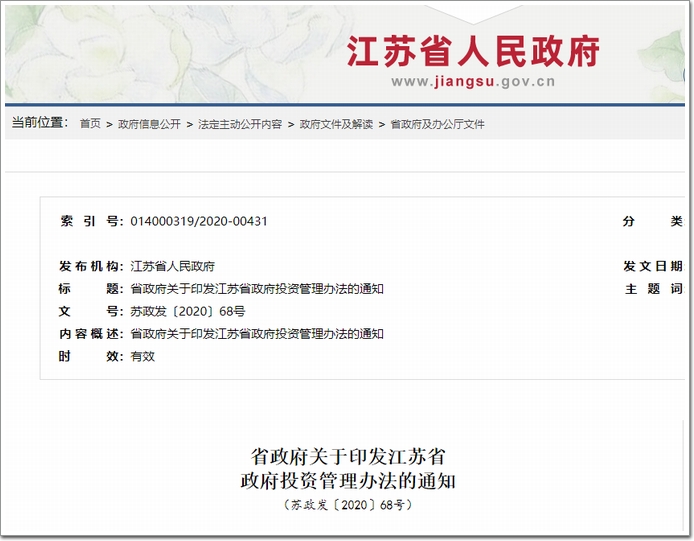This screenshot has width=694, height=541.
Task: Open the 首页 breadcrumb link
Action: tap(90, 124)
